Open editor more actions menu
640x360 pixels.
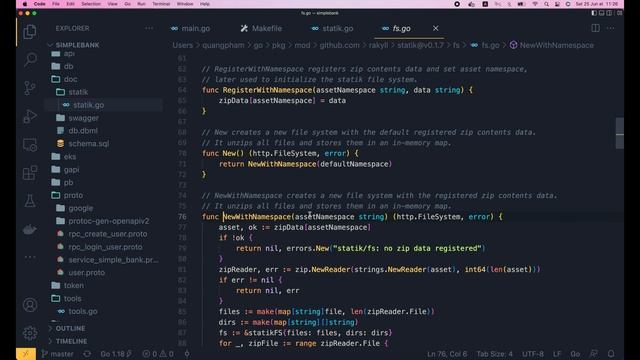[x=611, y=28]
